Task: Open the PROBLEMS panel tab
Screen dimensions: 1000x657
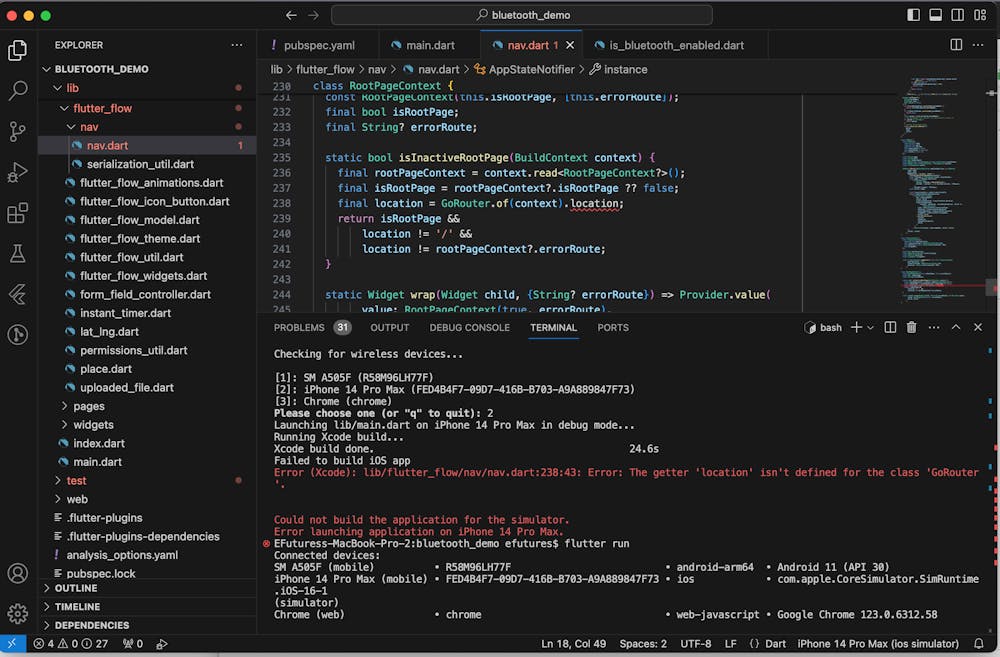Action: tap(299, 327)
